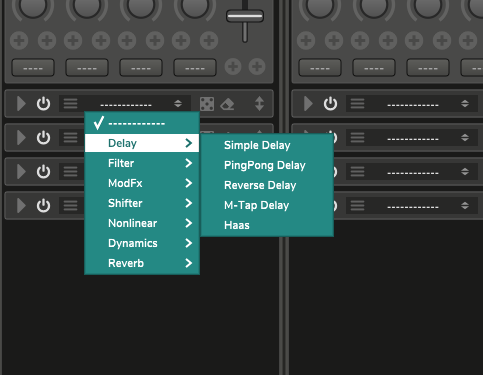Choose Reverse Delay from the submenu
483x375 pixels.
267,185
